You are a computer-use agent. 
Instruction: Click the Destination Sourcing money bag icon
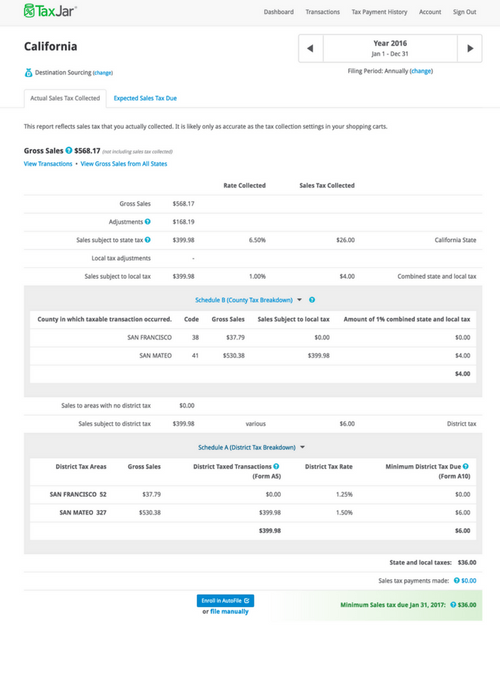point(28,72)
